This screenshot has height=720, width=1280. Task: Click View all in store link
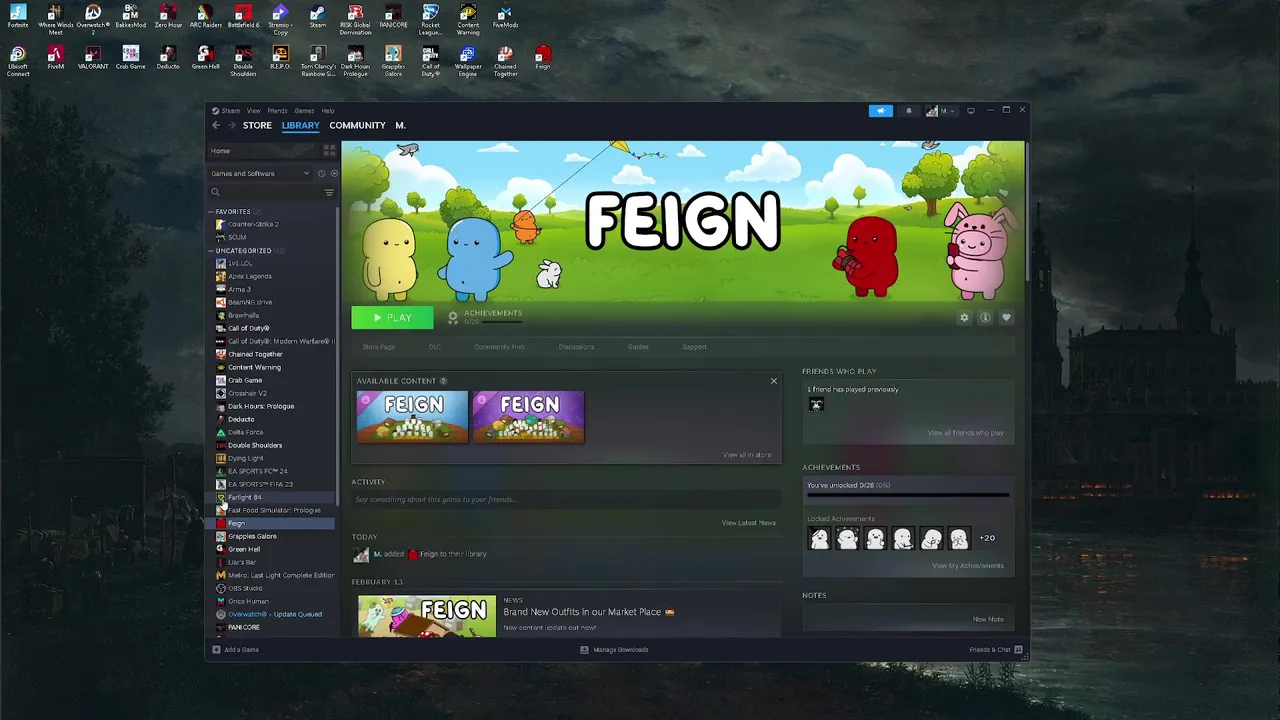coord(747,455)
